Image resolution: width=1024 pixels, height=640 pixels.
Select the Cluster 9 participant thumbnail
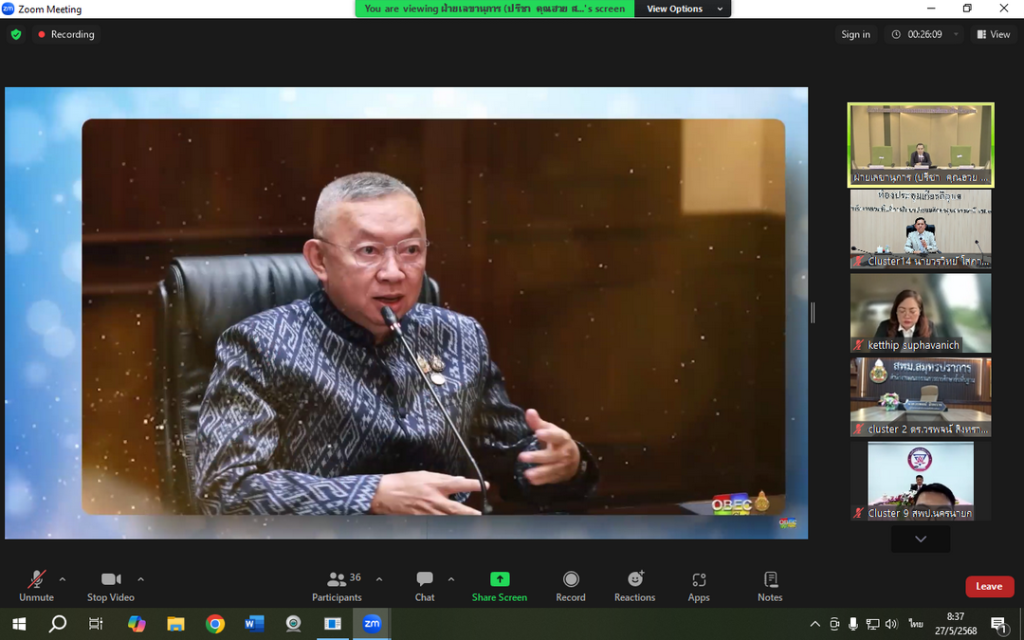click(921, 481)
